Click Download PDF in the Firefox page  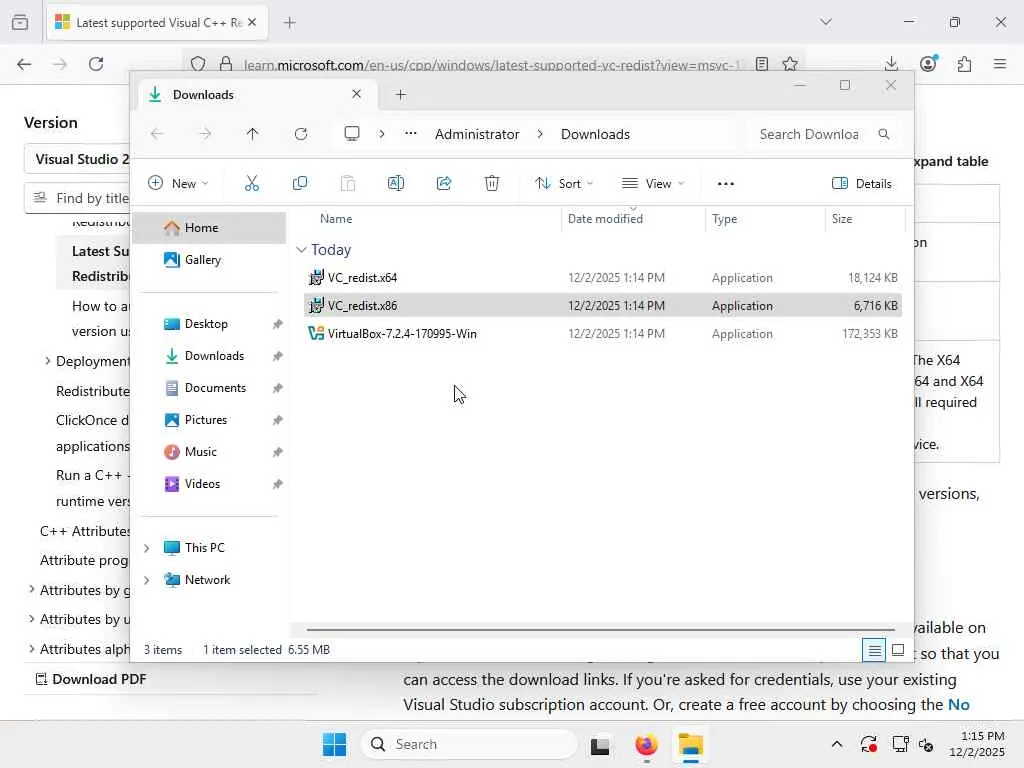(x=91, y=679)
